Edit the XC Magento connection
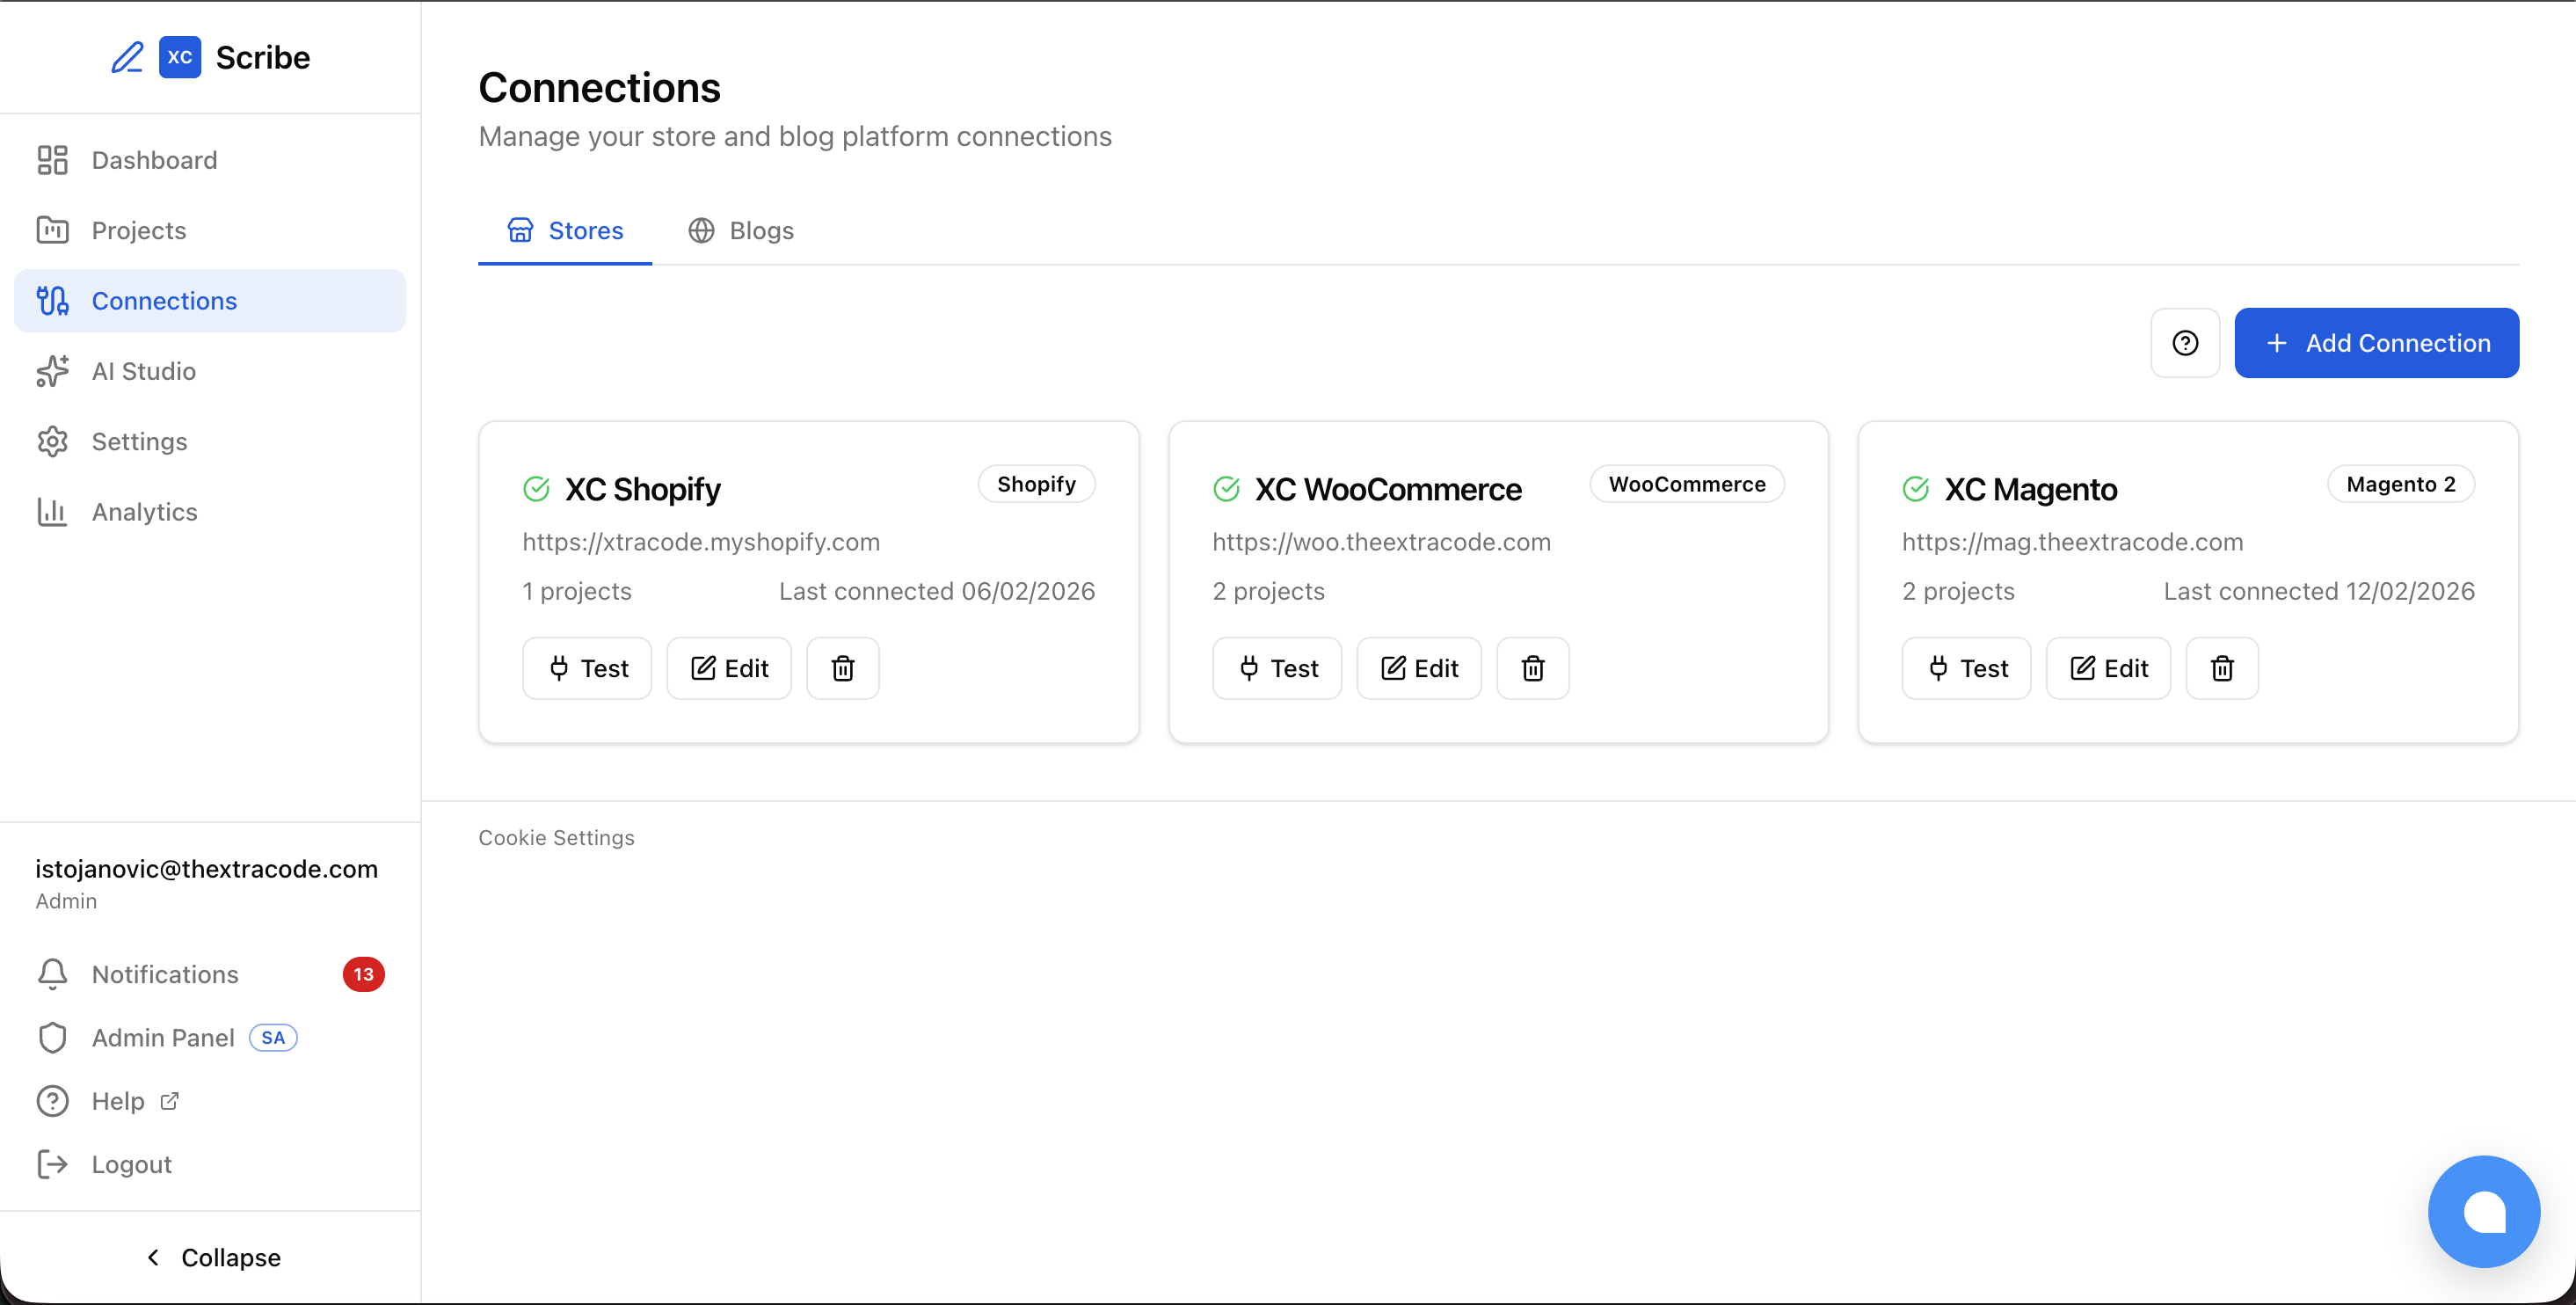This screenshot has height=1305, width=2576. point(2108,667)
